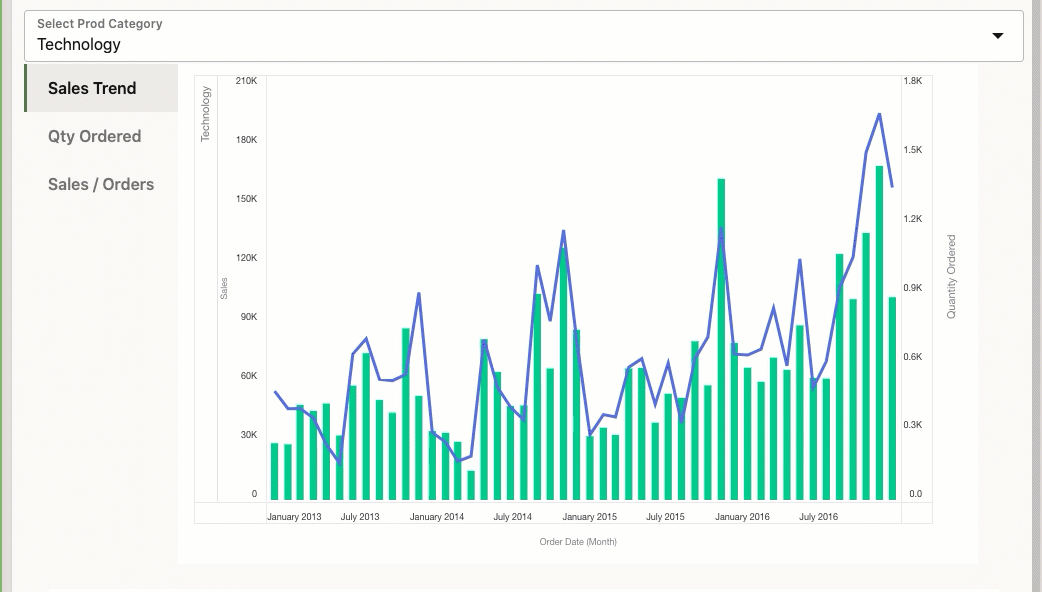This screenshot has height=592, width=1042.
Task: Click the 30K sales axis tick
Action: click(249, 435)
